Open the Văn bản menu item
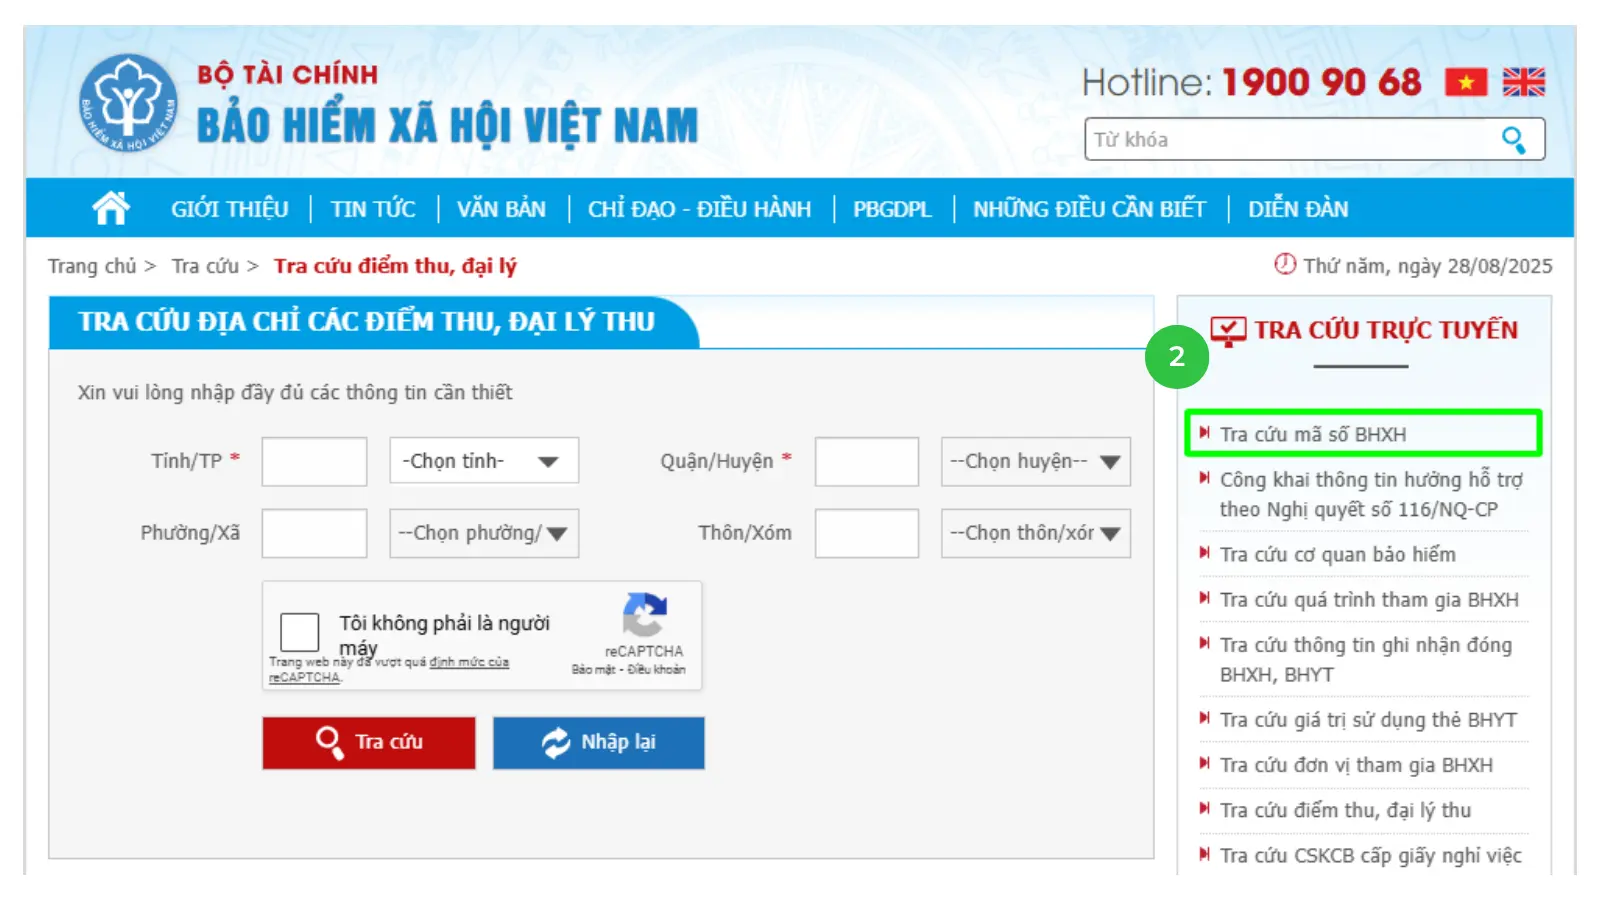1600x900 pixels. (x=501, y=209)
